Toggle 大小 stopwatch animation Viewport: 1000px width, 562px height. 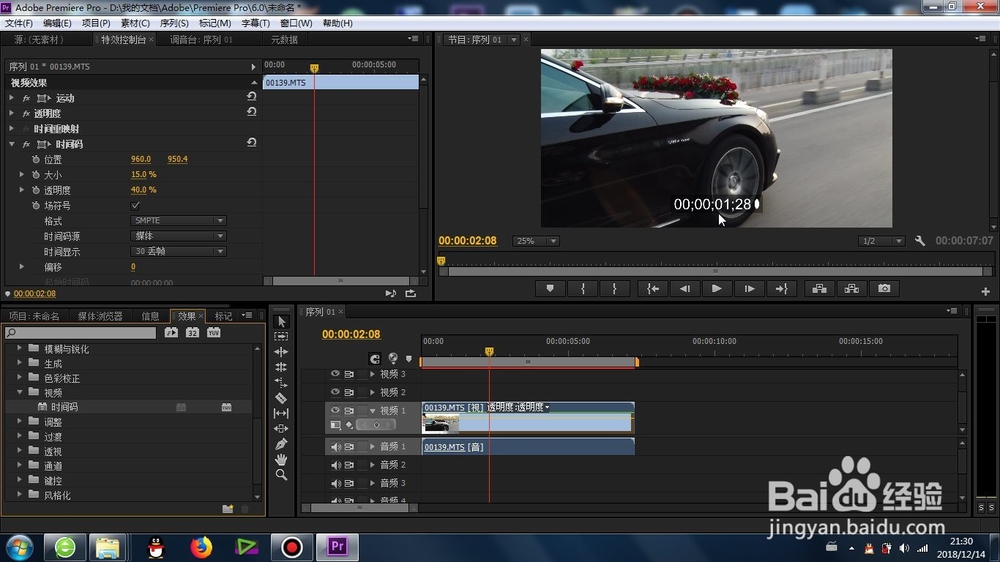point(36,175)
